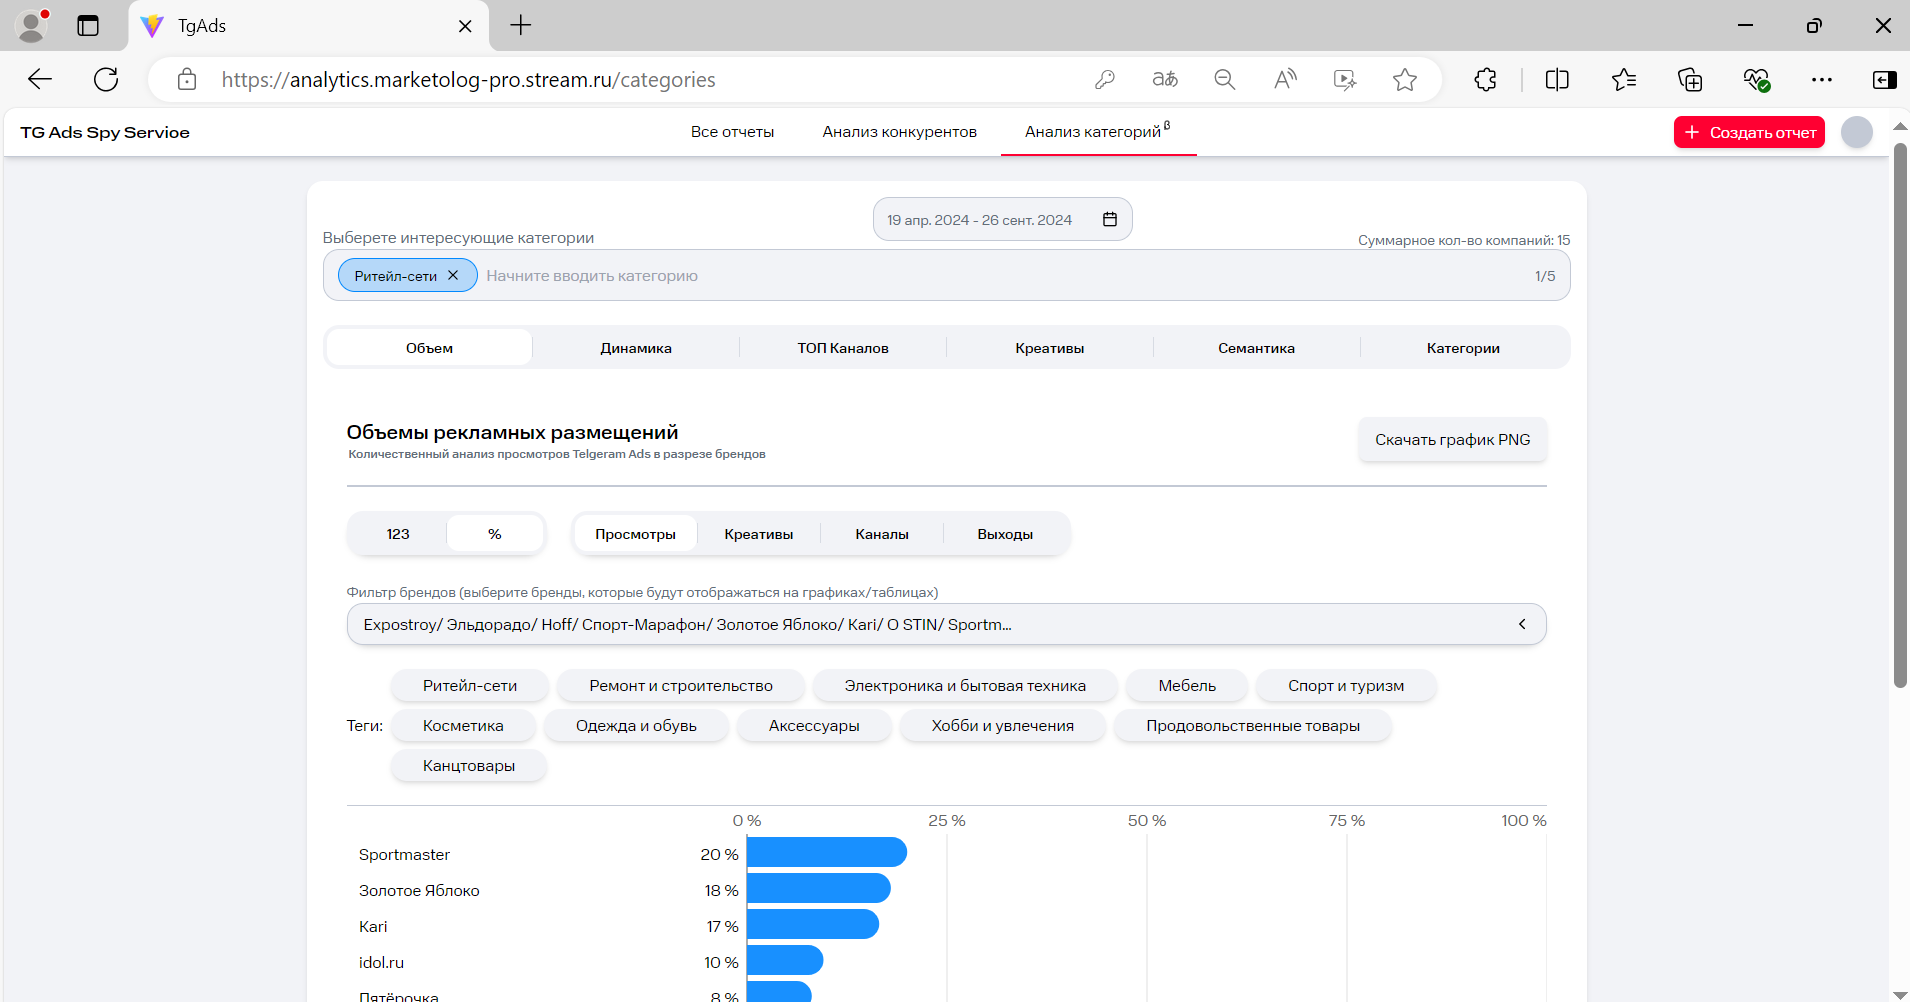Image resolution: width=1910 pixels, height=1002 pixels.
Task: Select the Хобби и увлечения tag
Action: [1003, 726]
